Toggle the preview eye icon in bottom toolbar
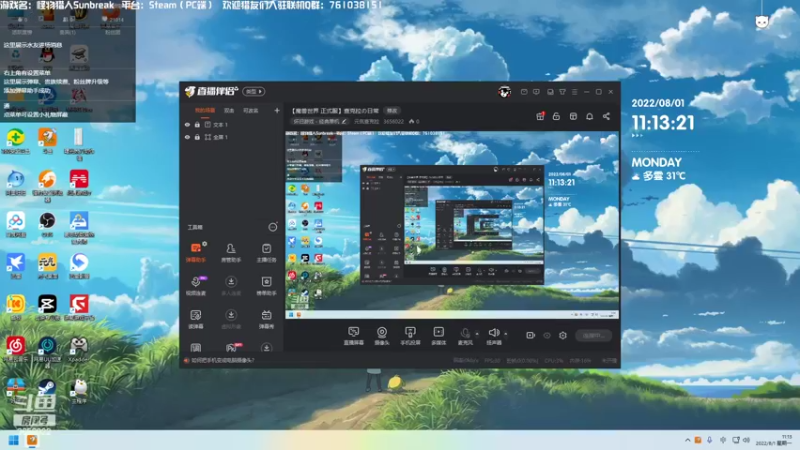This screenshot has height=450, width=800. (546, 335)
